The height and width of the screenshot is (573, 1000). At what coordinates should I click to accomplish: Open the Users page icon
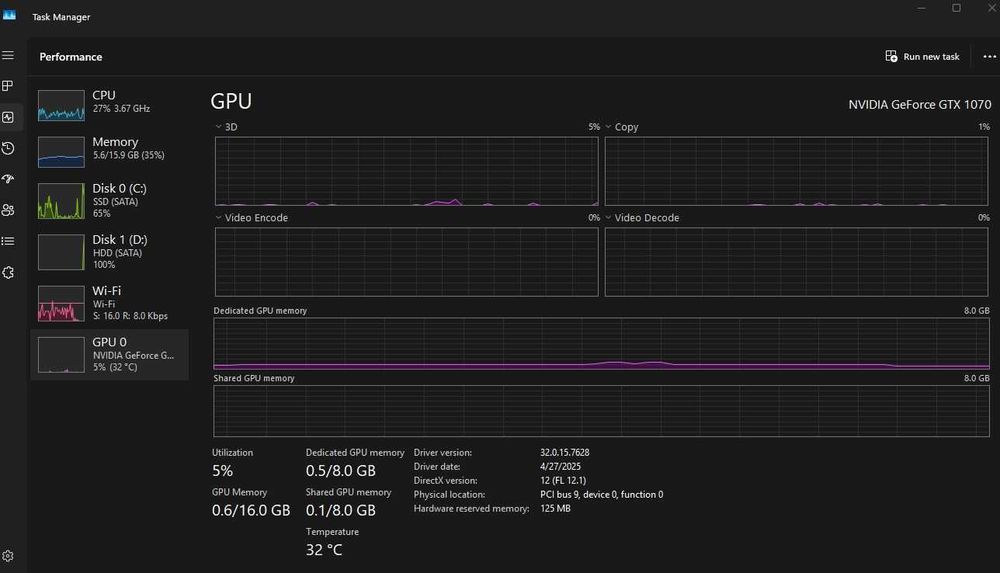click(x=8, y=210)
